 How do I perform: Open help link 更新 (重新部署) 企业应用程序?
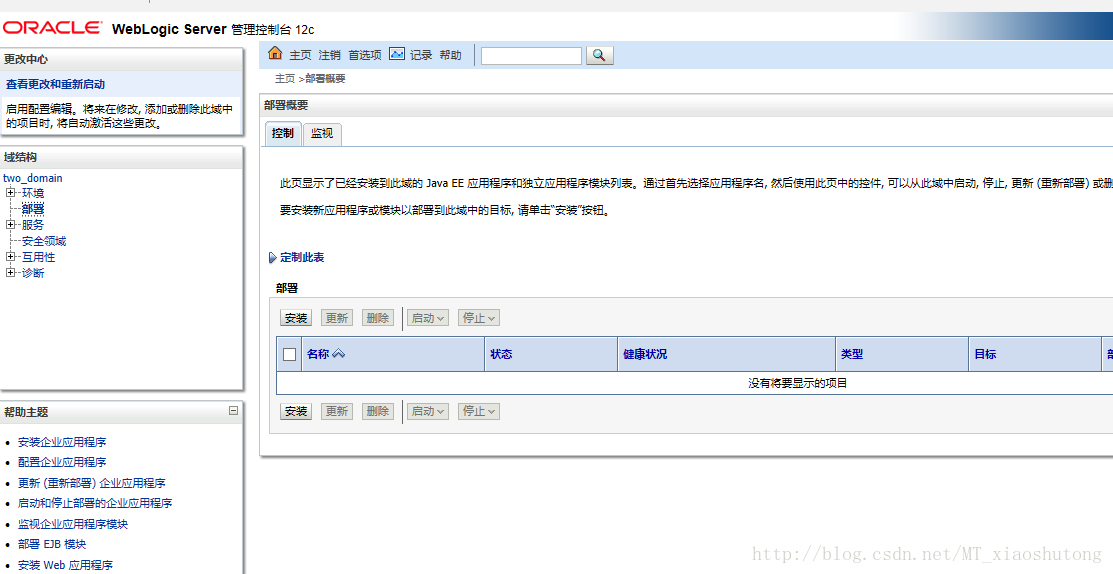(92, 483)
